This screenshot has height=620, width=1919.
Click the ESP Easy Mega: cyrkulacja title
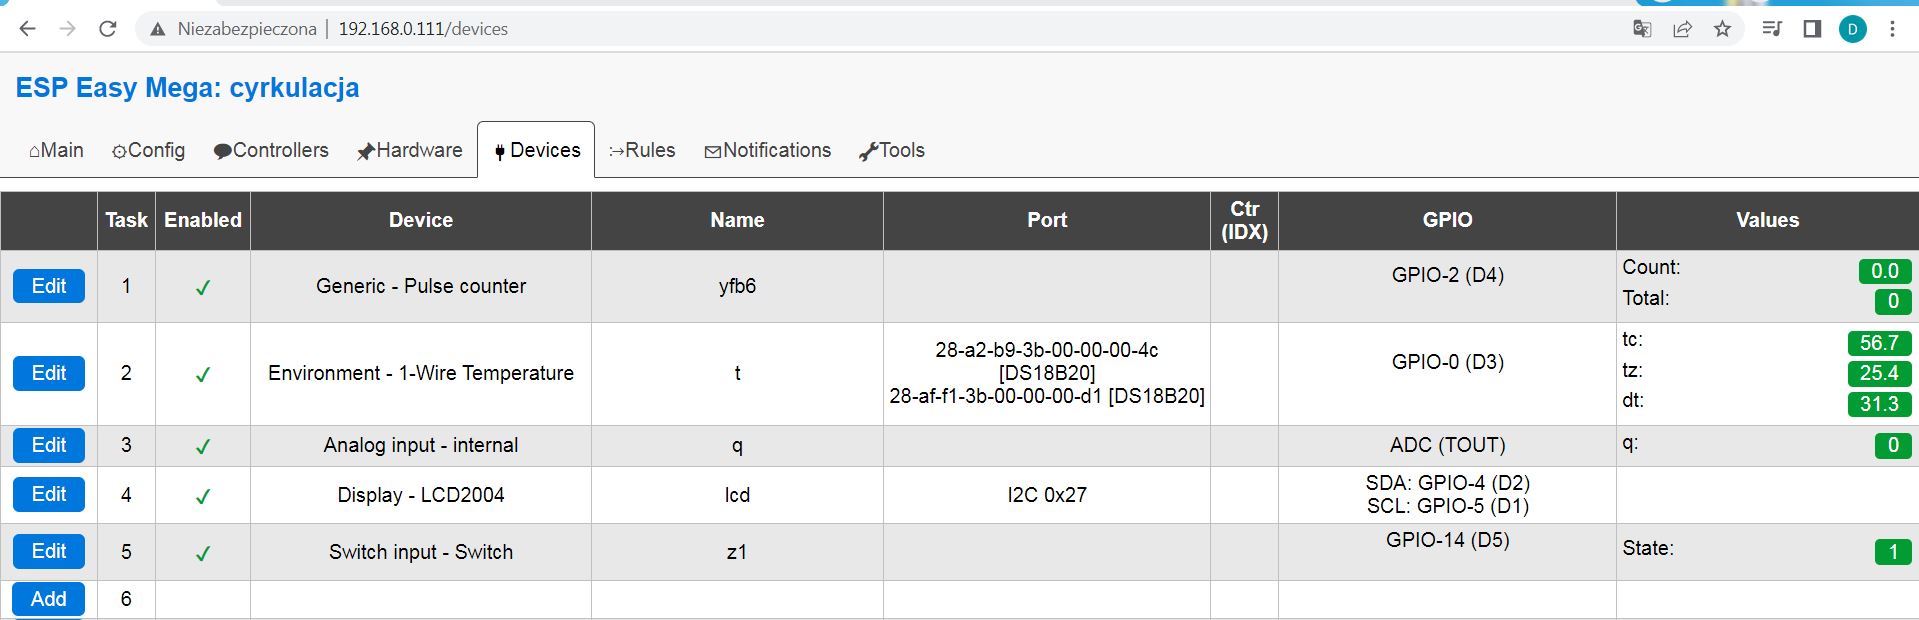point(187,88)
